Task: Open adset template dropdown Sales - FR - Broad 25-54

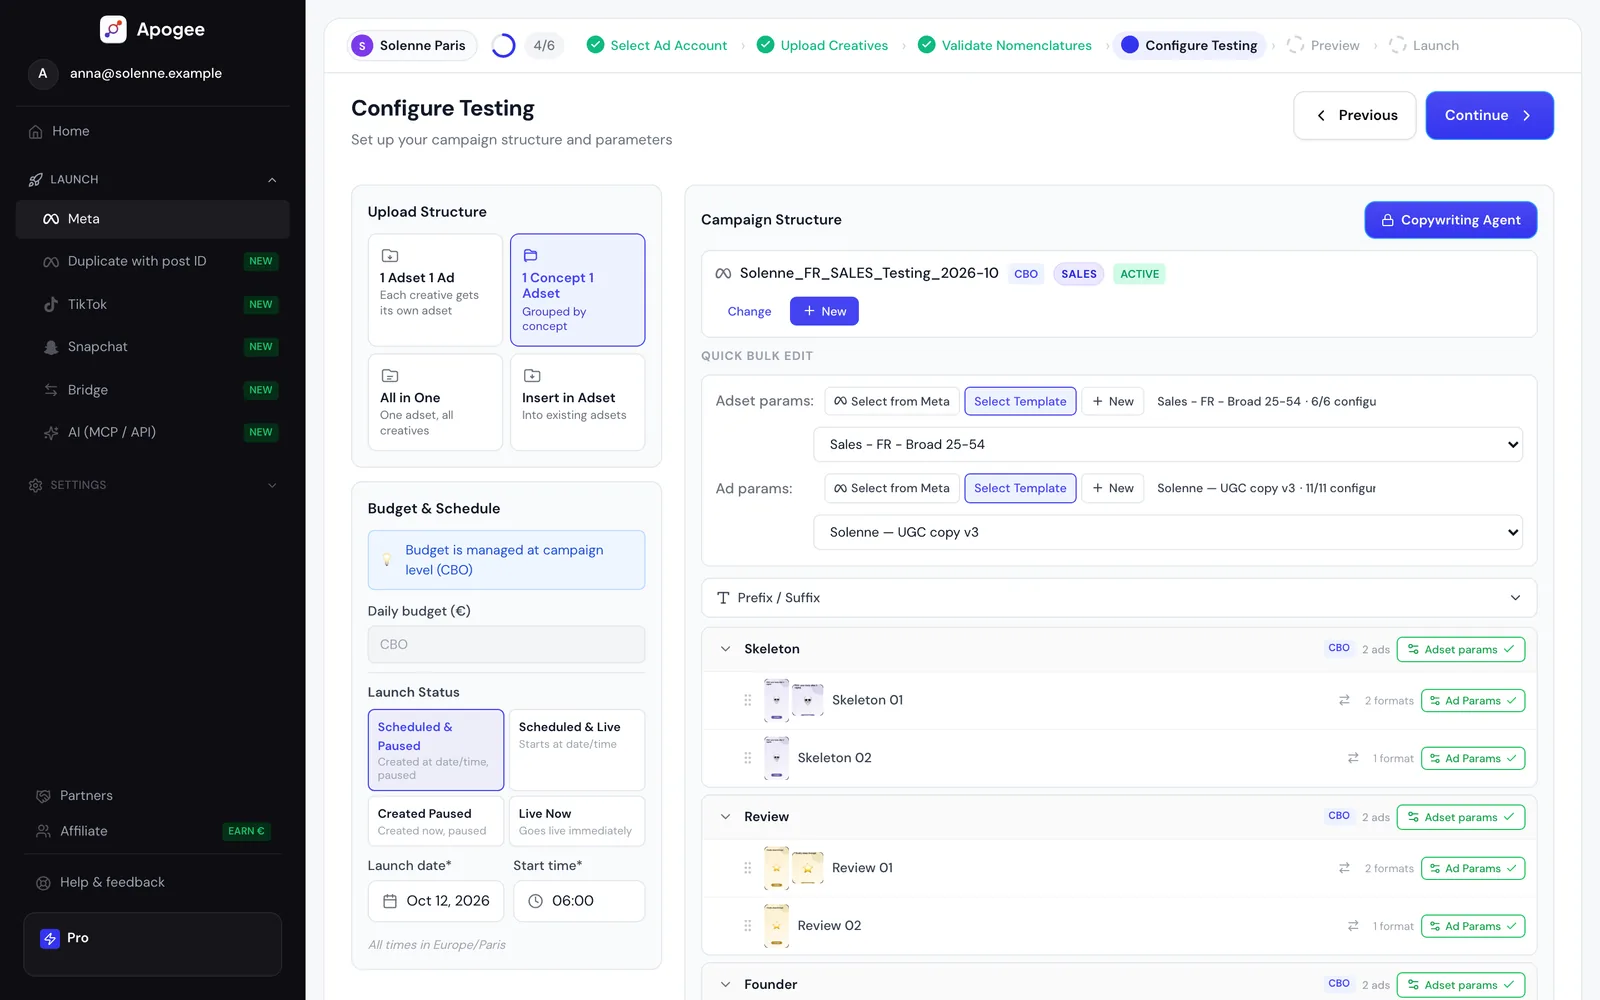Action: pos(1168,445)
